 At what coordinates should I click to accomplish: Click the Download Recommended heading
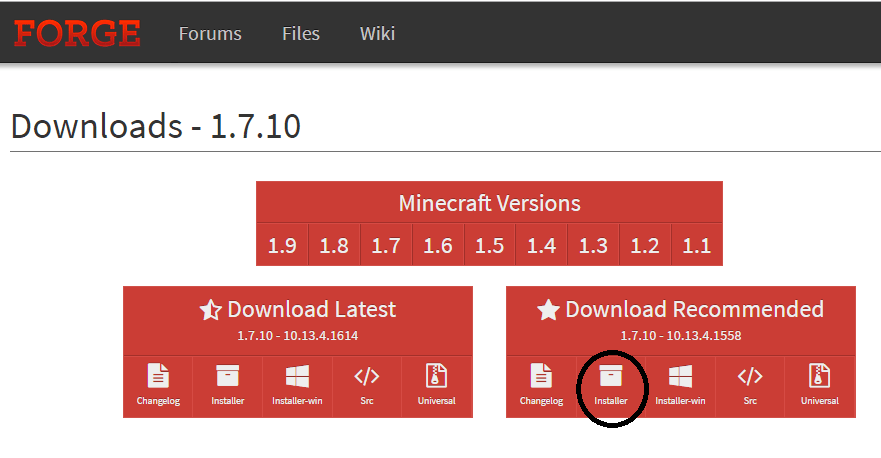[x=680, y=310]
